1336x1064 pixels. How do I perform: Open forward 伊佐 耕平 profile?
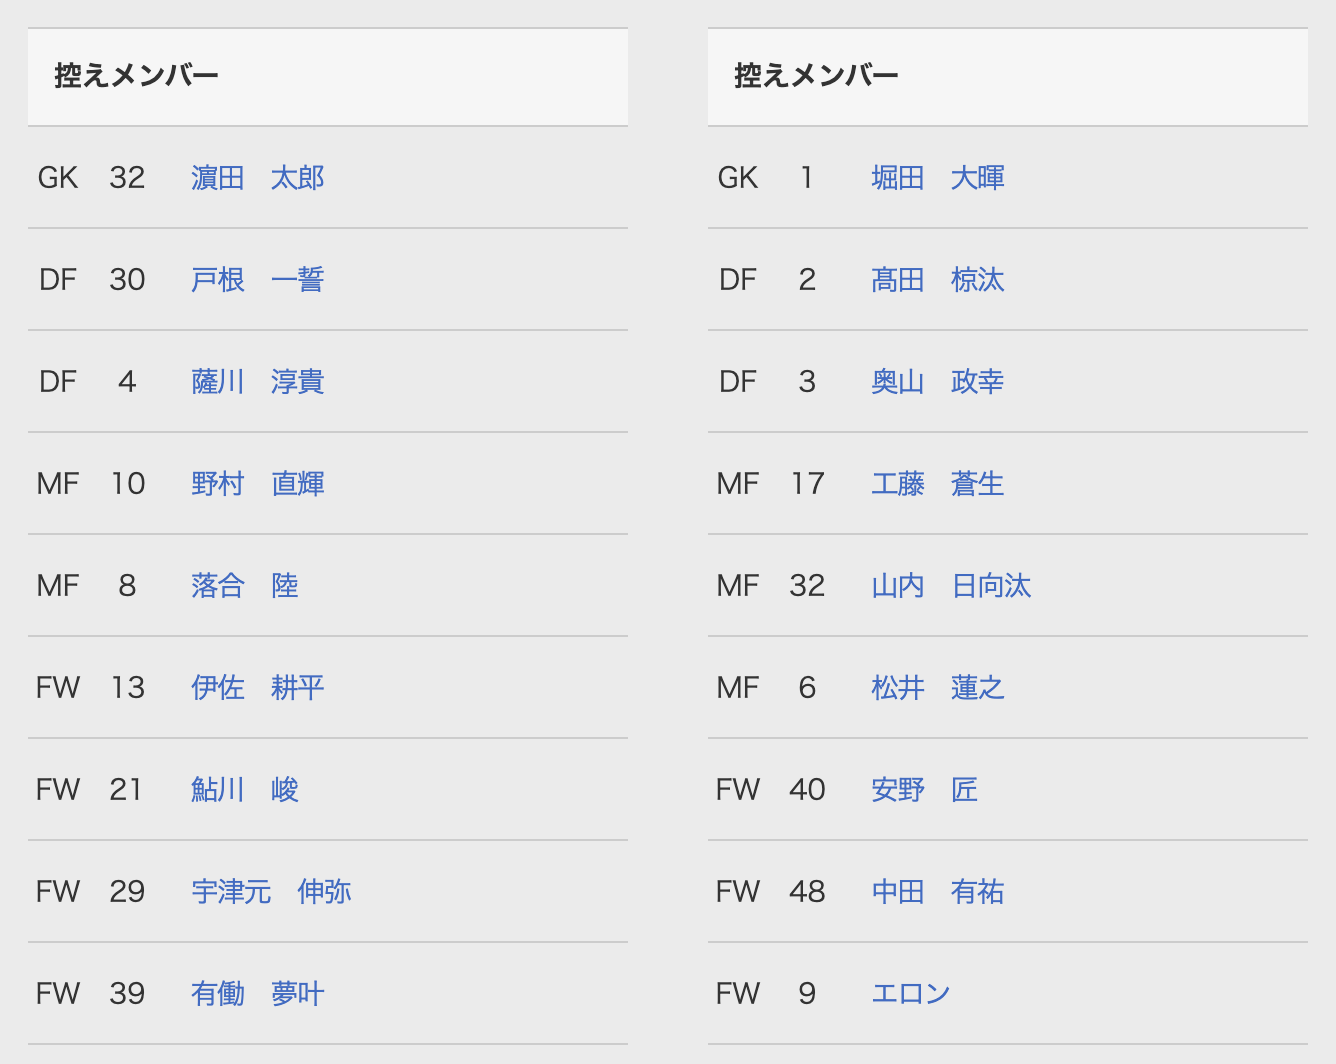point(258,688)
